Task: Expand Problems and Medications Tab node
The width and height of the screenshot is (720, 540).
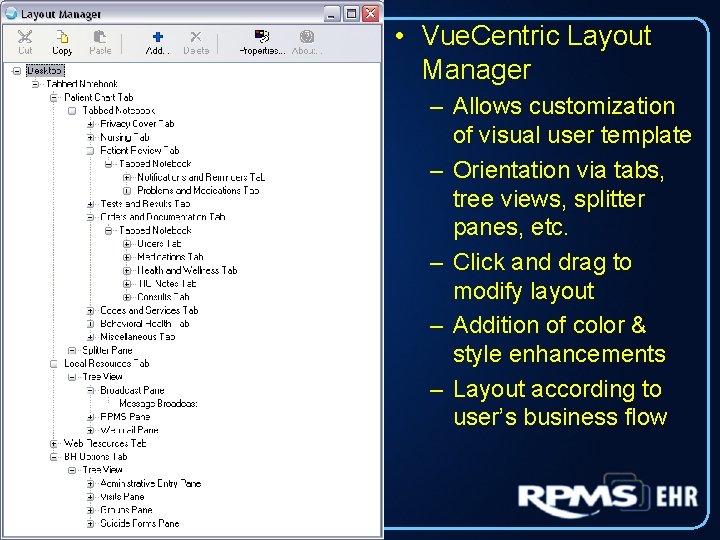Action: click(x=127, y=191)
